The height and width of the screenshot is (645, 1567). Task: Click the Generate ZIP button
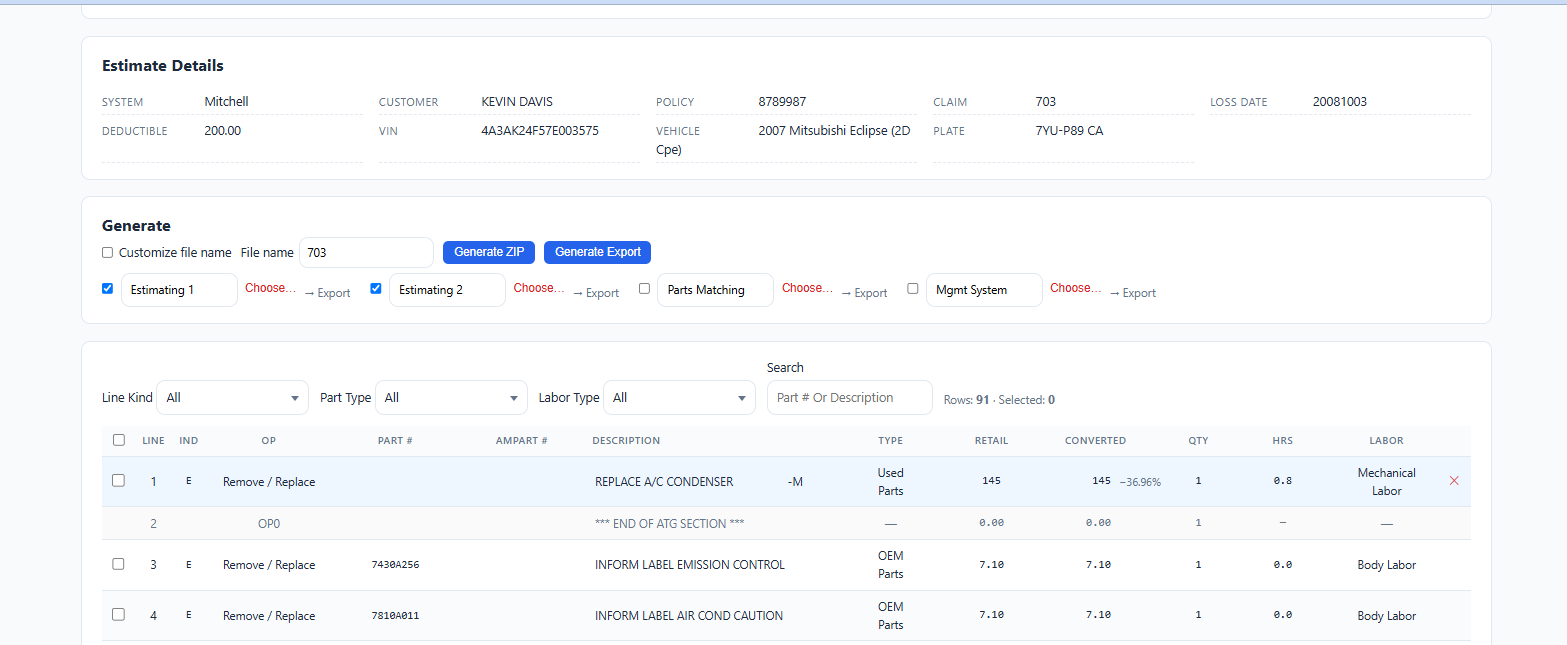(489, 252)
